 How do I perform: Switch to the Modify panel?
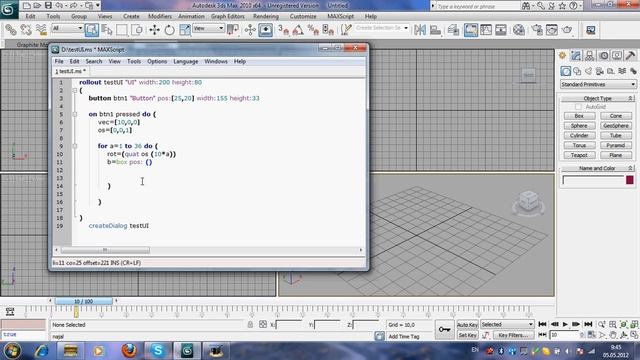(576, 56)
